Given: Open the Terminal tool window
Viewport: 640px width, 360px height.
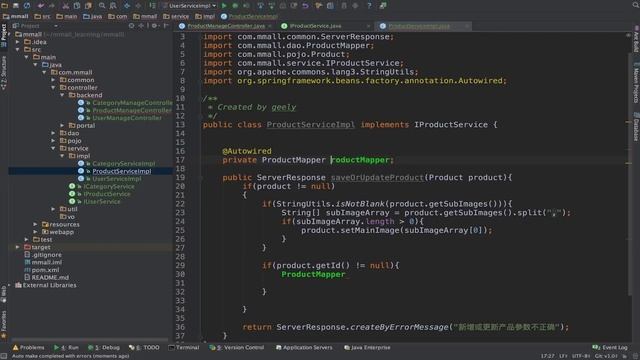Looking at the screenshot, I should [x=184, y=347].
